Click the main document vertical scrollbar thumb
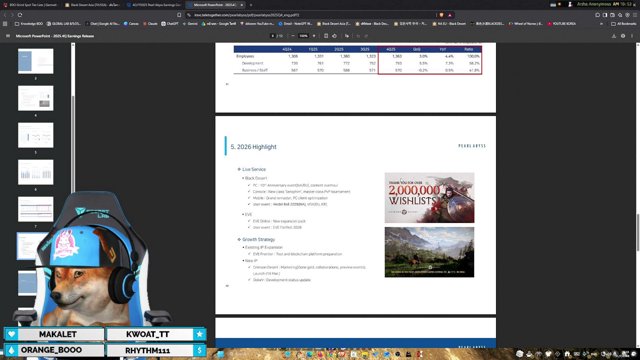 click(x=638, y=232)
